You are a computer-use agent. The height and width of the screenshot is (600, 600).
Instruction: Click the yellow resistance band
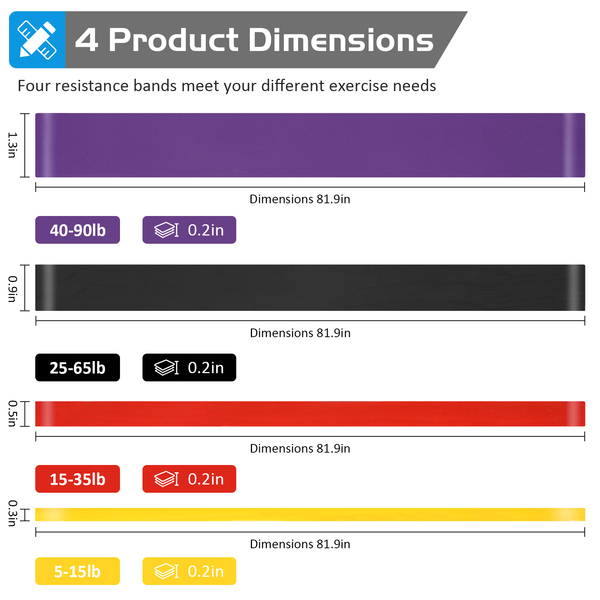310,514
